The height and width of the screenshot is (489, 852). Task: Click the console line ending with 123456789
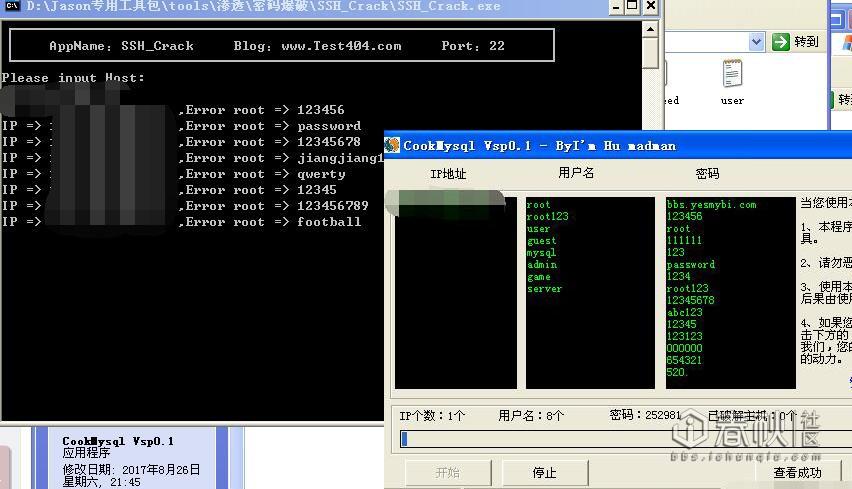click(x=185, y=206)
